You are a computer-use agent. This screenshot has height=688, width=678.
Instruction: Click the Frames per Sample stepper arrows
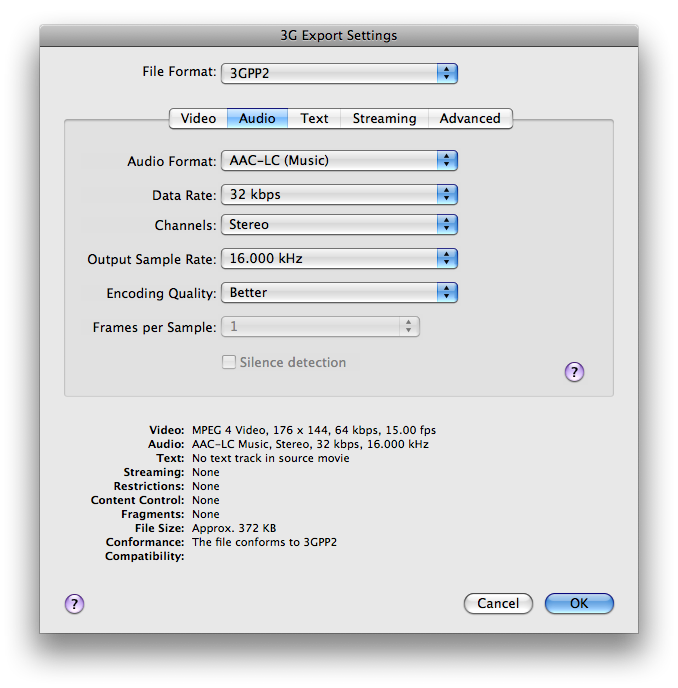409,326
